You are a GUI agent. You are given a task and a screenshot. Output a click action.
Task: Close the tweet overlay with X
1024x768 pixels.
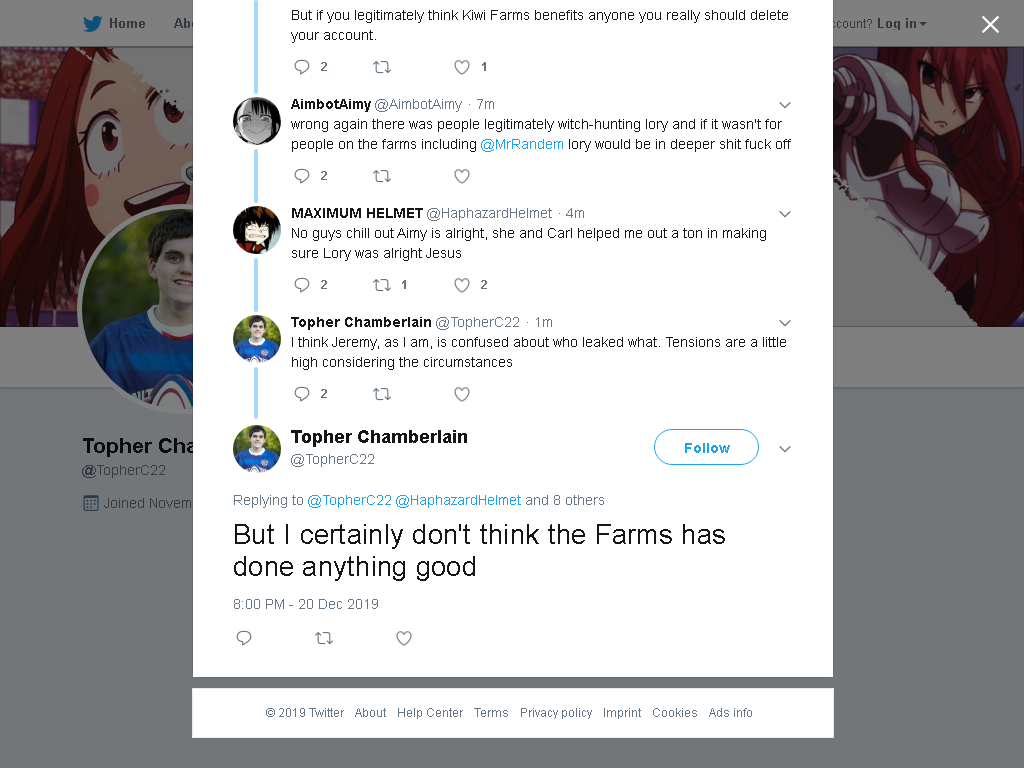pos(990,24)
